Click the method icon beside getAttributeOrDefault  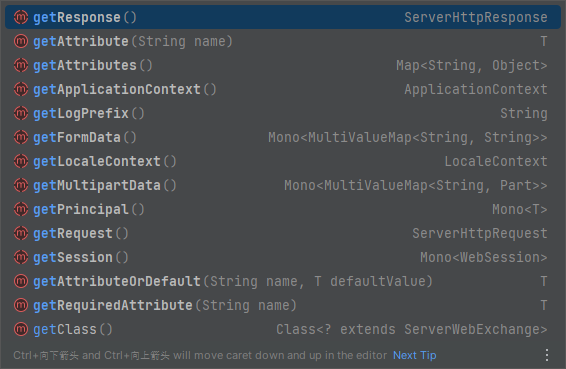(x=21, y=281)
